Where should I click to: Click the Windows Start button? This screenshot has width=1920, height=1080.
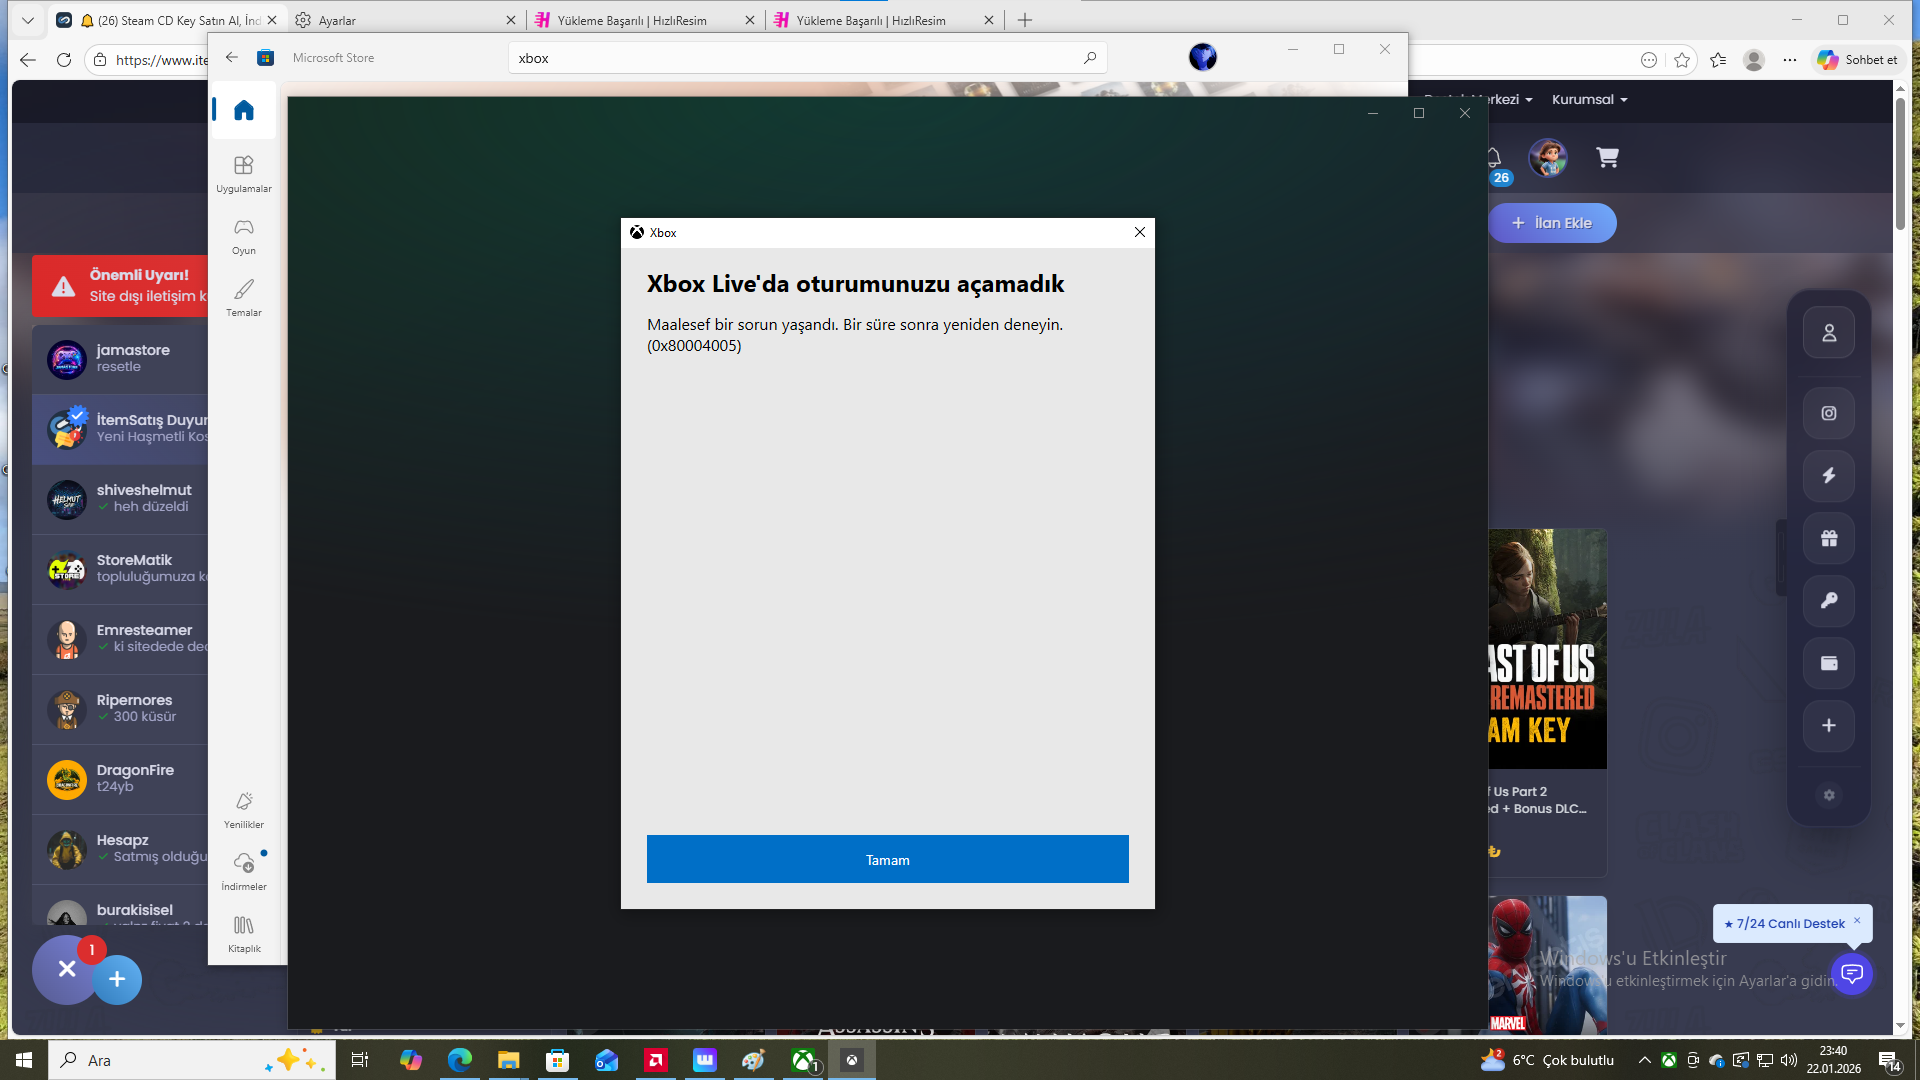[24, 1060]
